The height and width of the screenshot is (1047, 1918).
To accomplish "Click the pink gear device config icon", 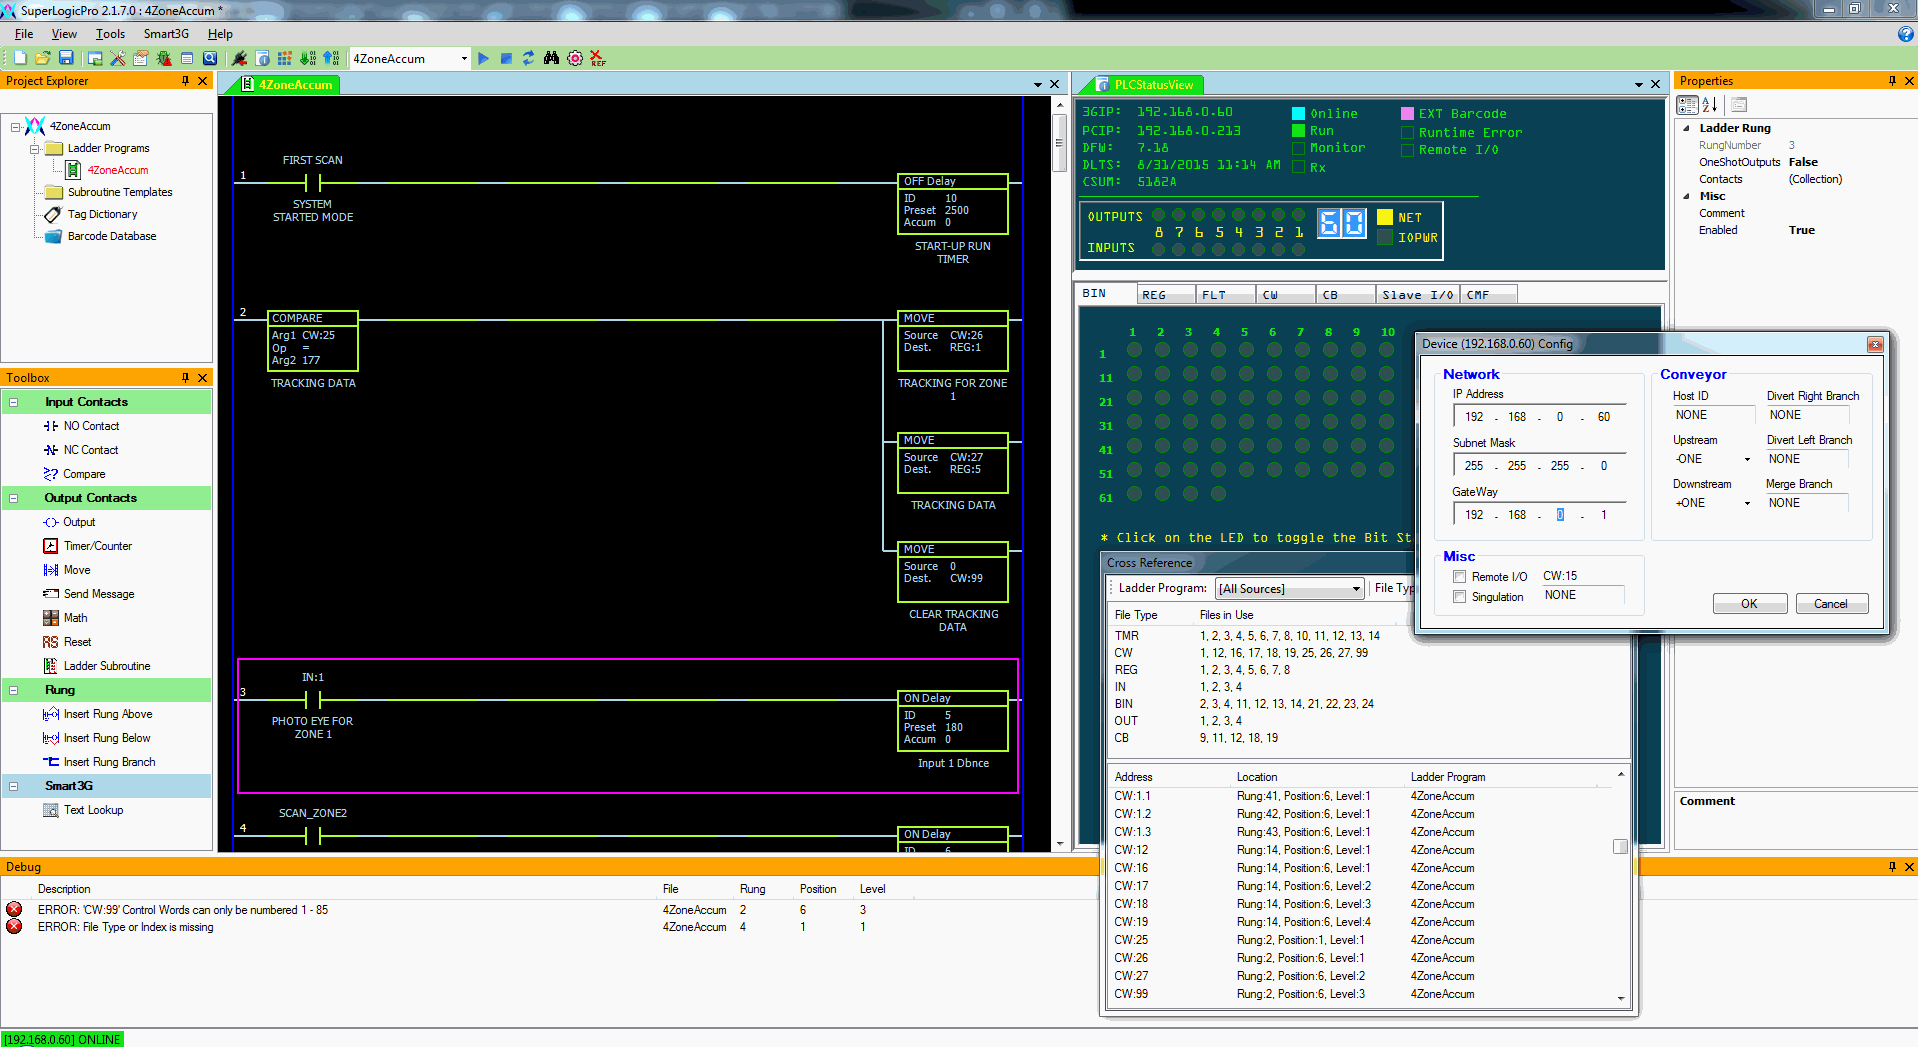I will tap(575, 58).
